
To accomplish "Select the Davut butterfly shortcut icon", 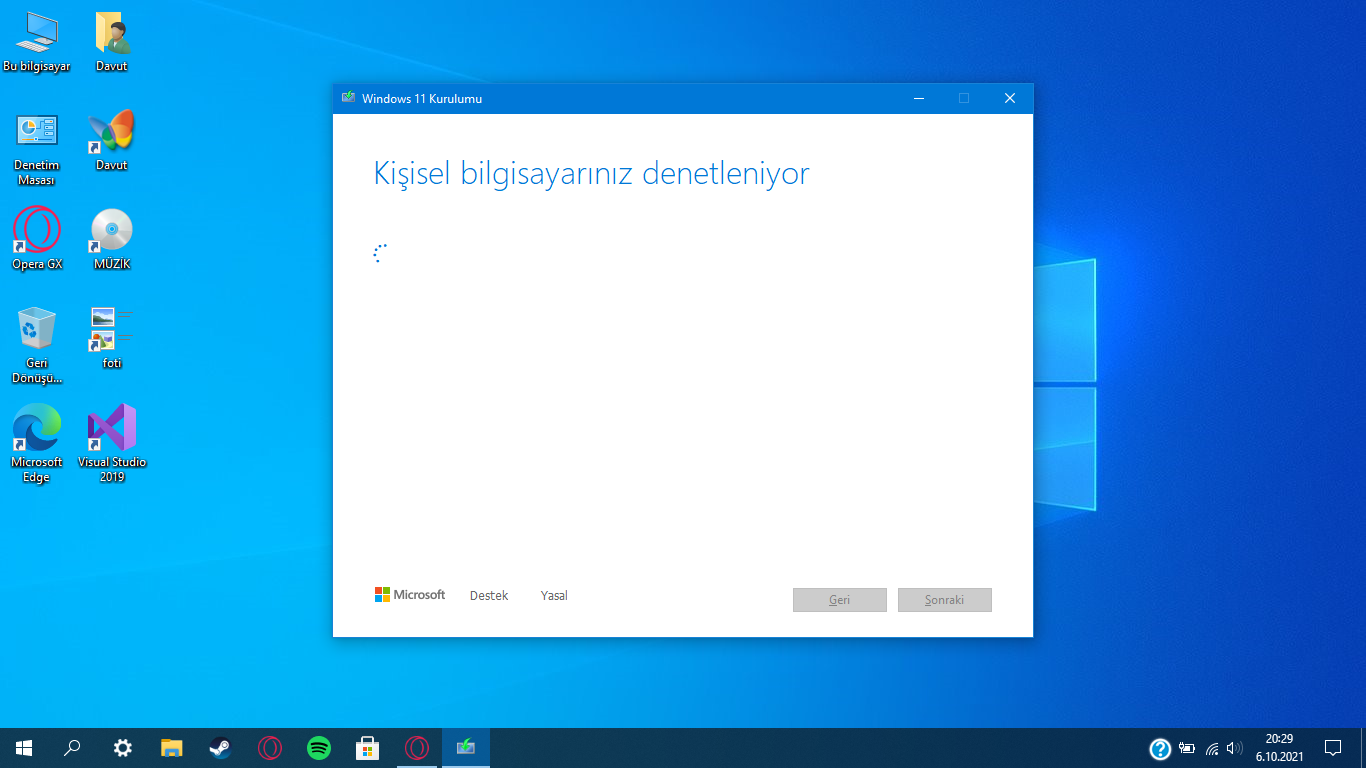I will 112,141.
